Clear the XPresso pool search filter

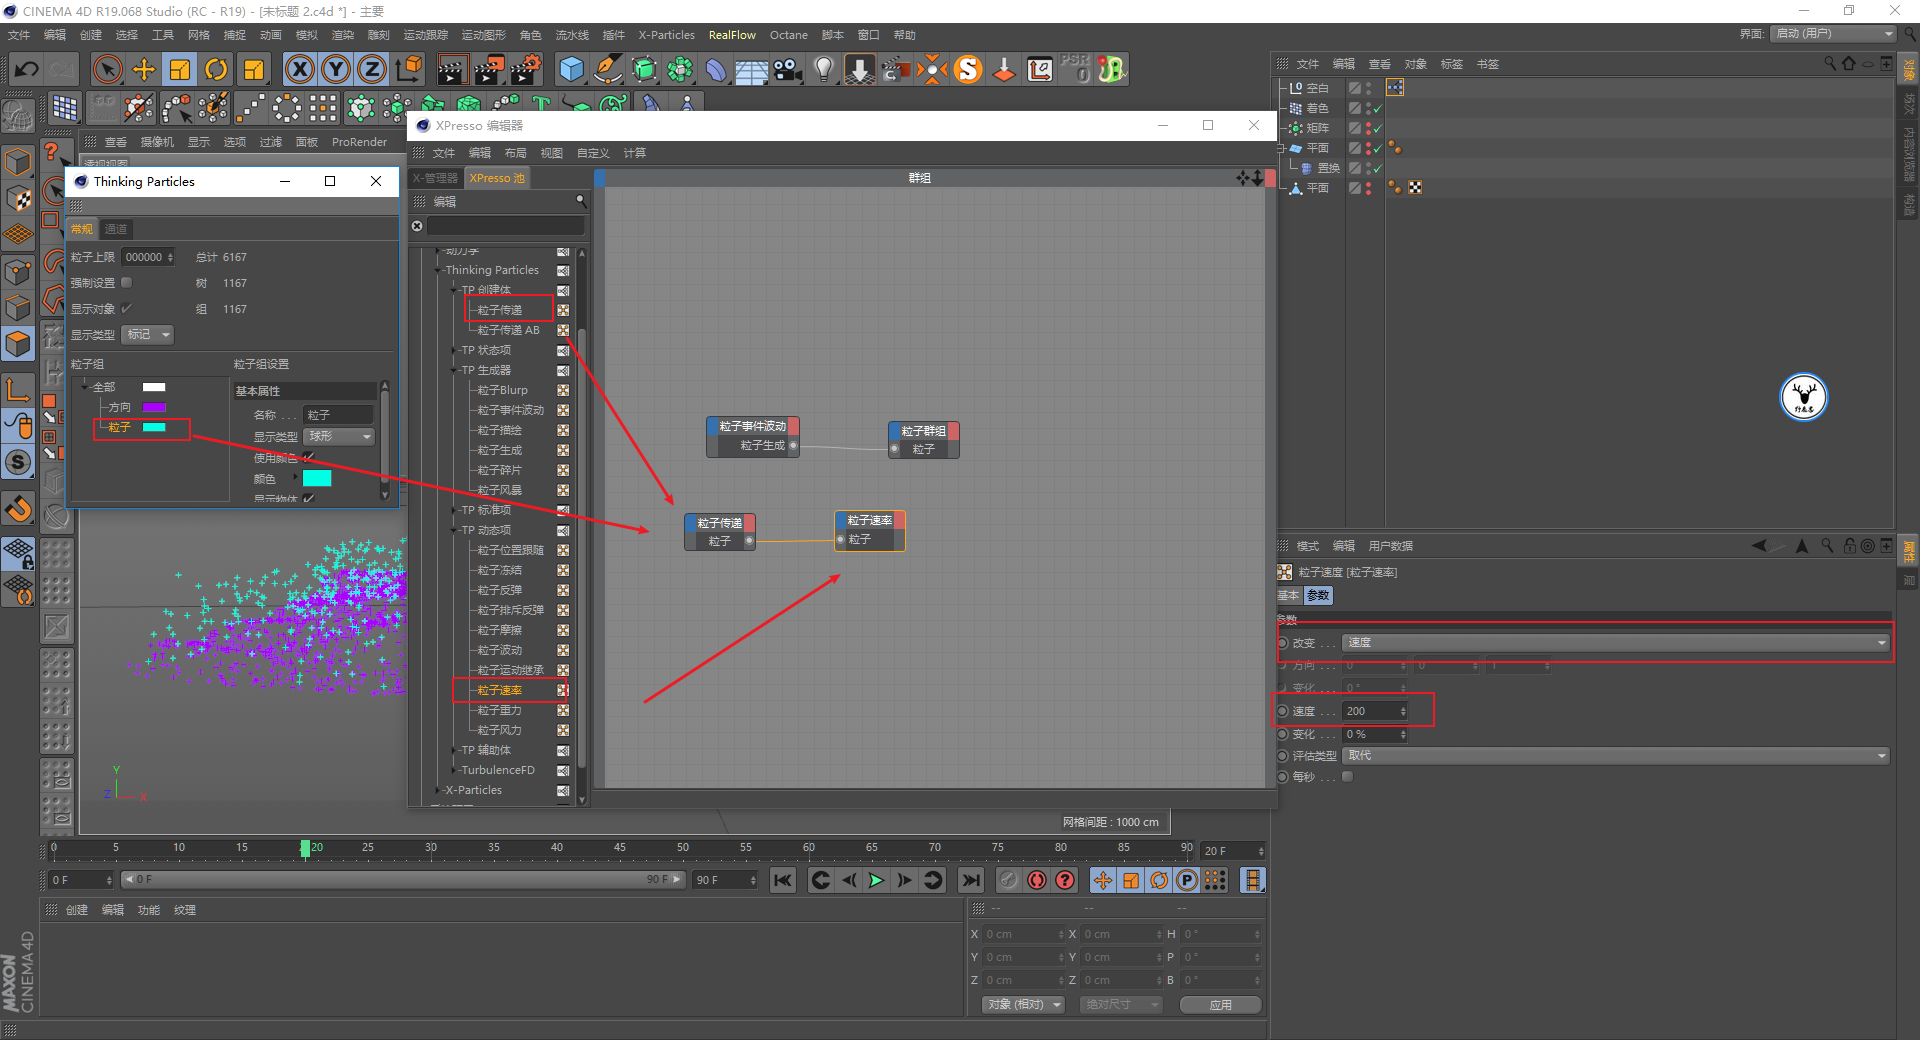417,226
